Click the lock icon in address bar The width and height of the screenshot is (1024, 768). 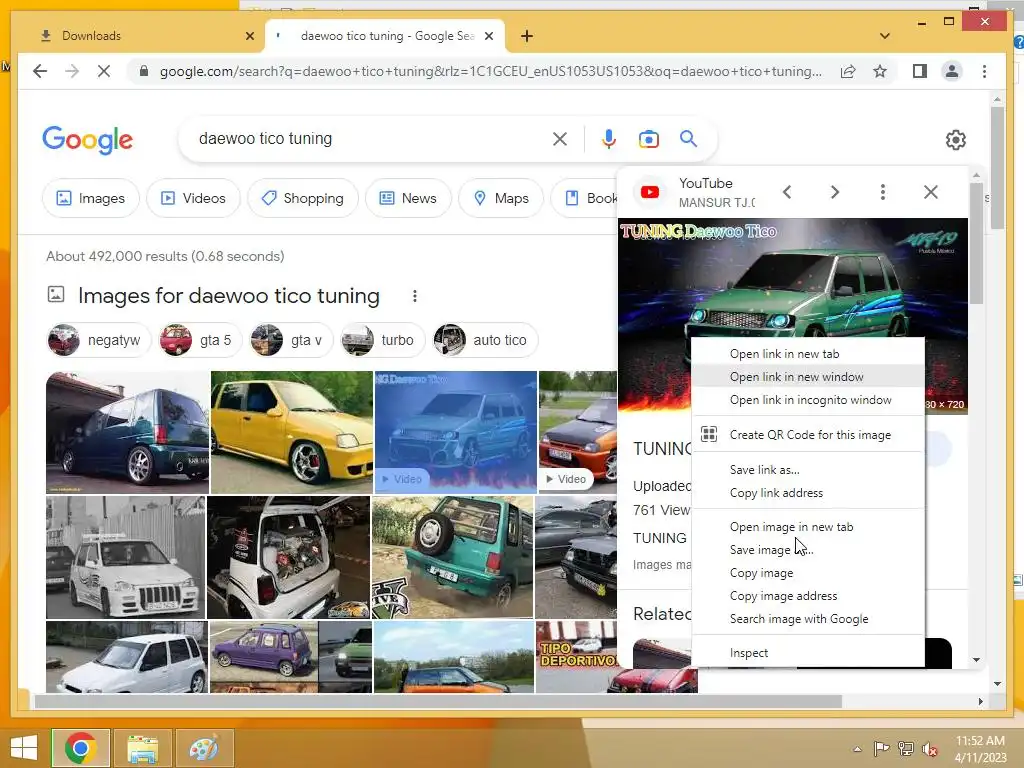(x=144, y=71)
